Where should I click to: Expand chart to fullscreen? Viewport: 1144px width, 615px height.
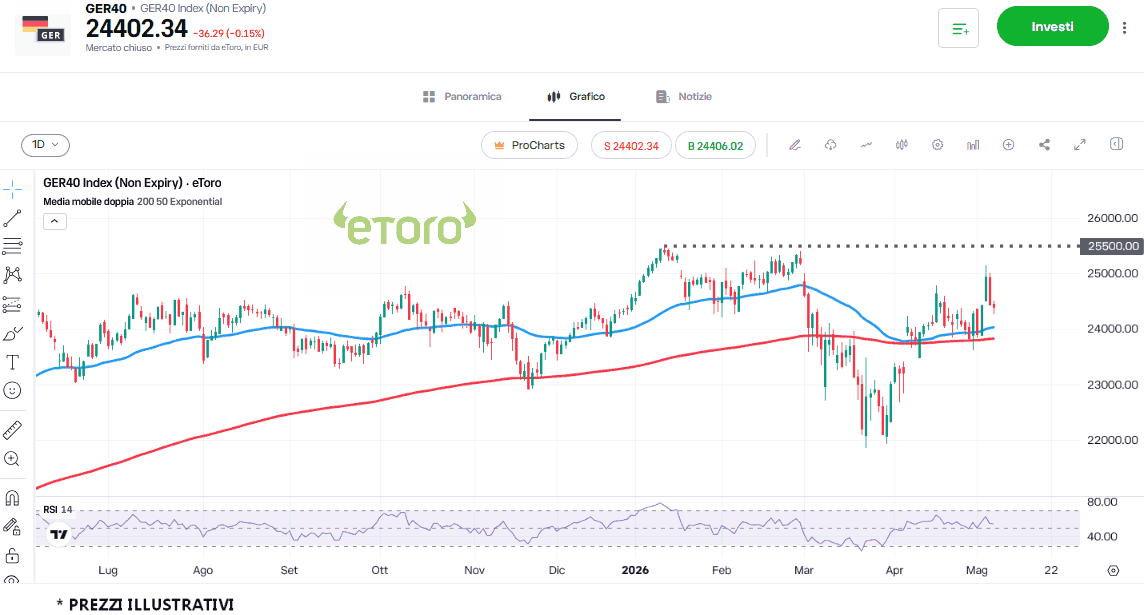1080,145
